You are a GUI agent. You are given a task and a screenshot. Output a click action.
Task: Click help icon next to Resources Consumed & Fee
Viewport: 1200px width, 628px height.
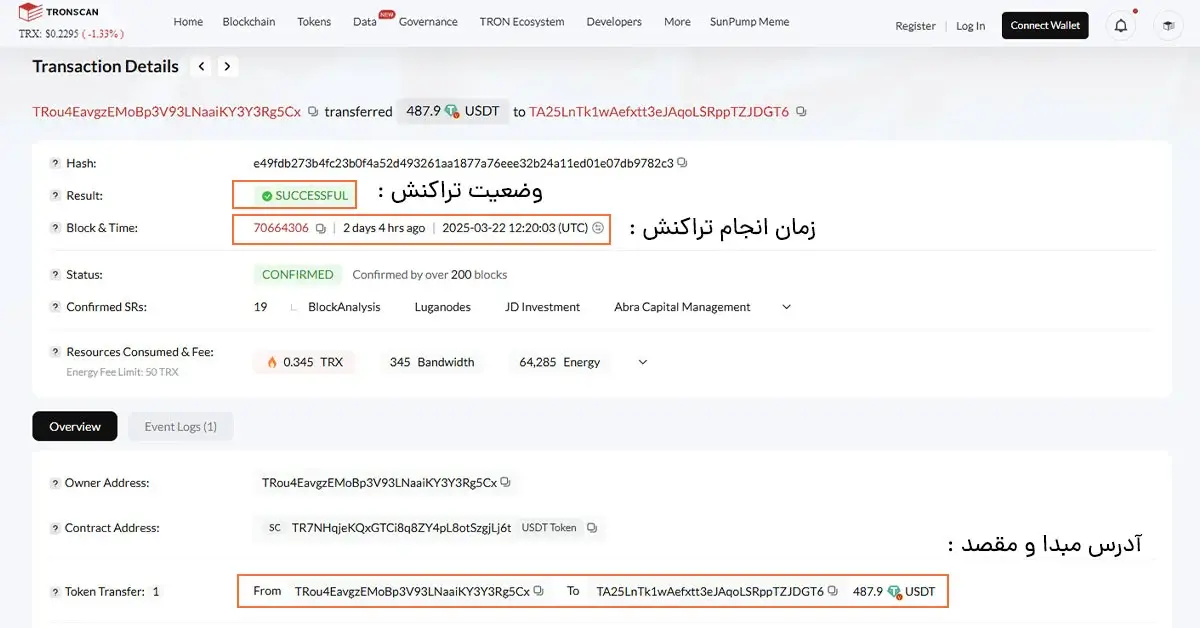[x=55, y=352]
